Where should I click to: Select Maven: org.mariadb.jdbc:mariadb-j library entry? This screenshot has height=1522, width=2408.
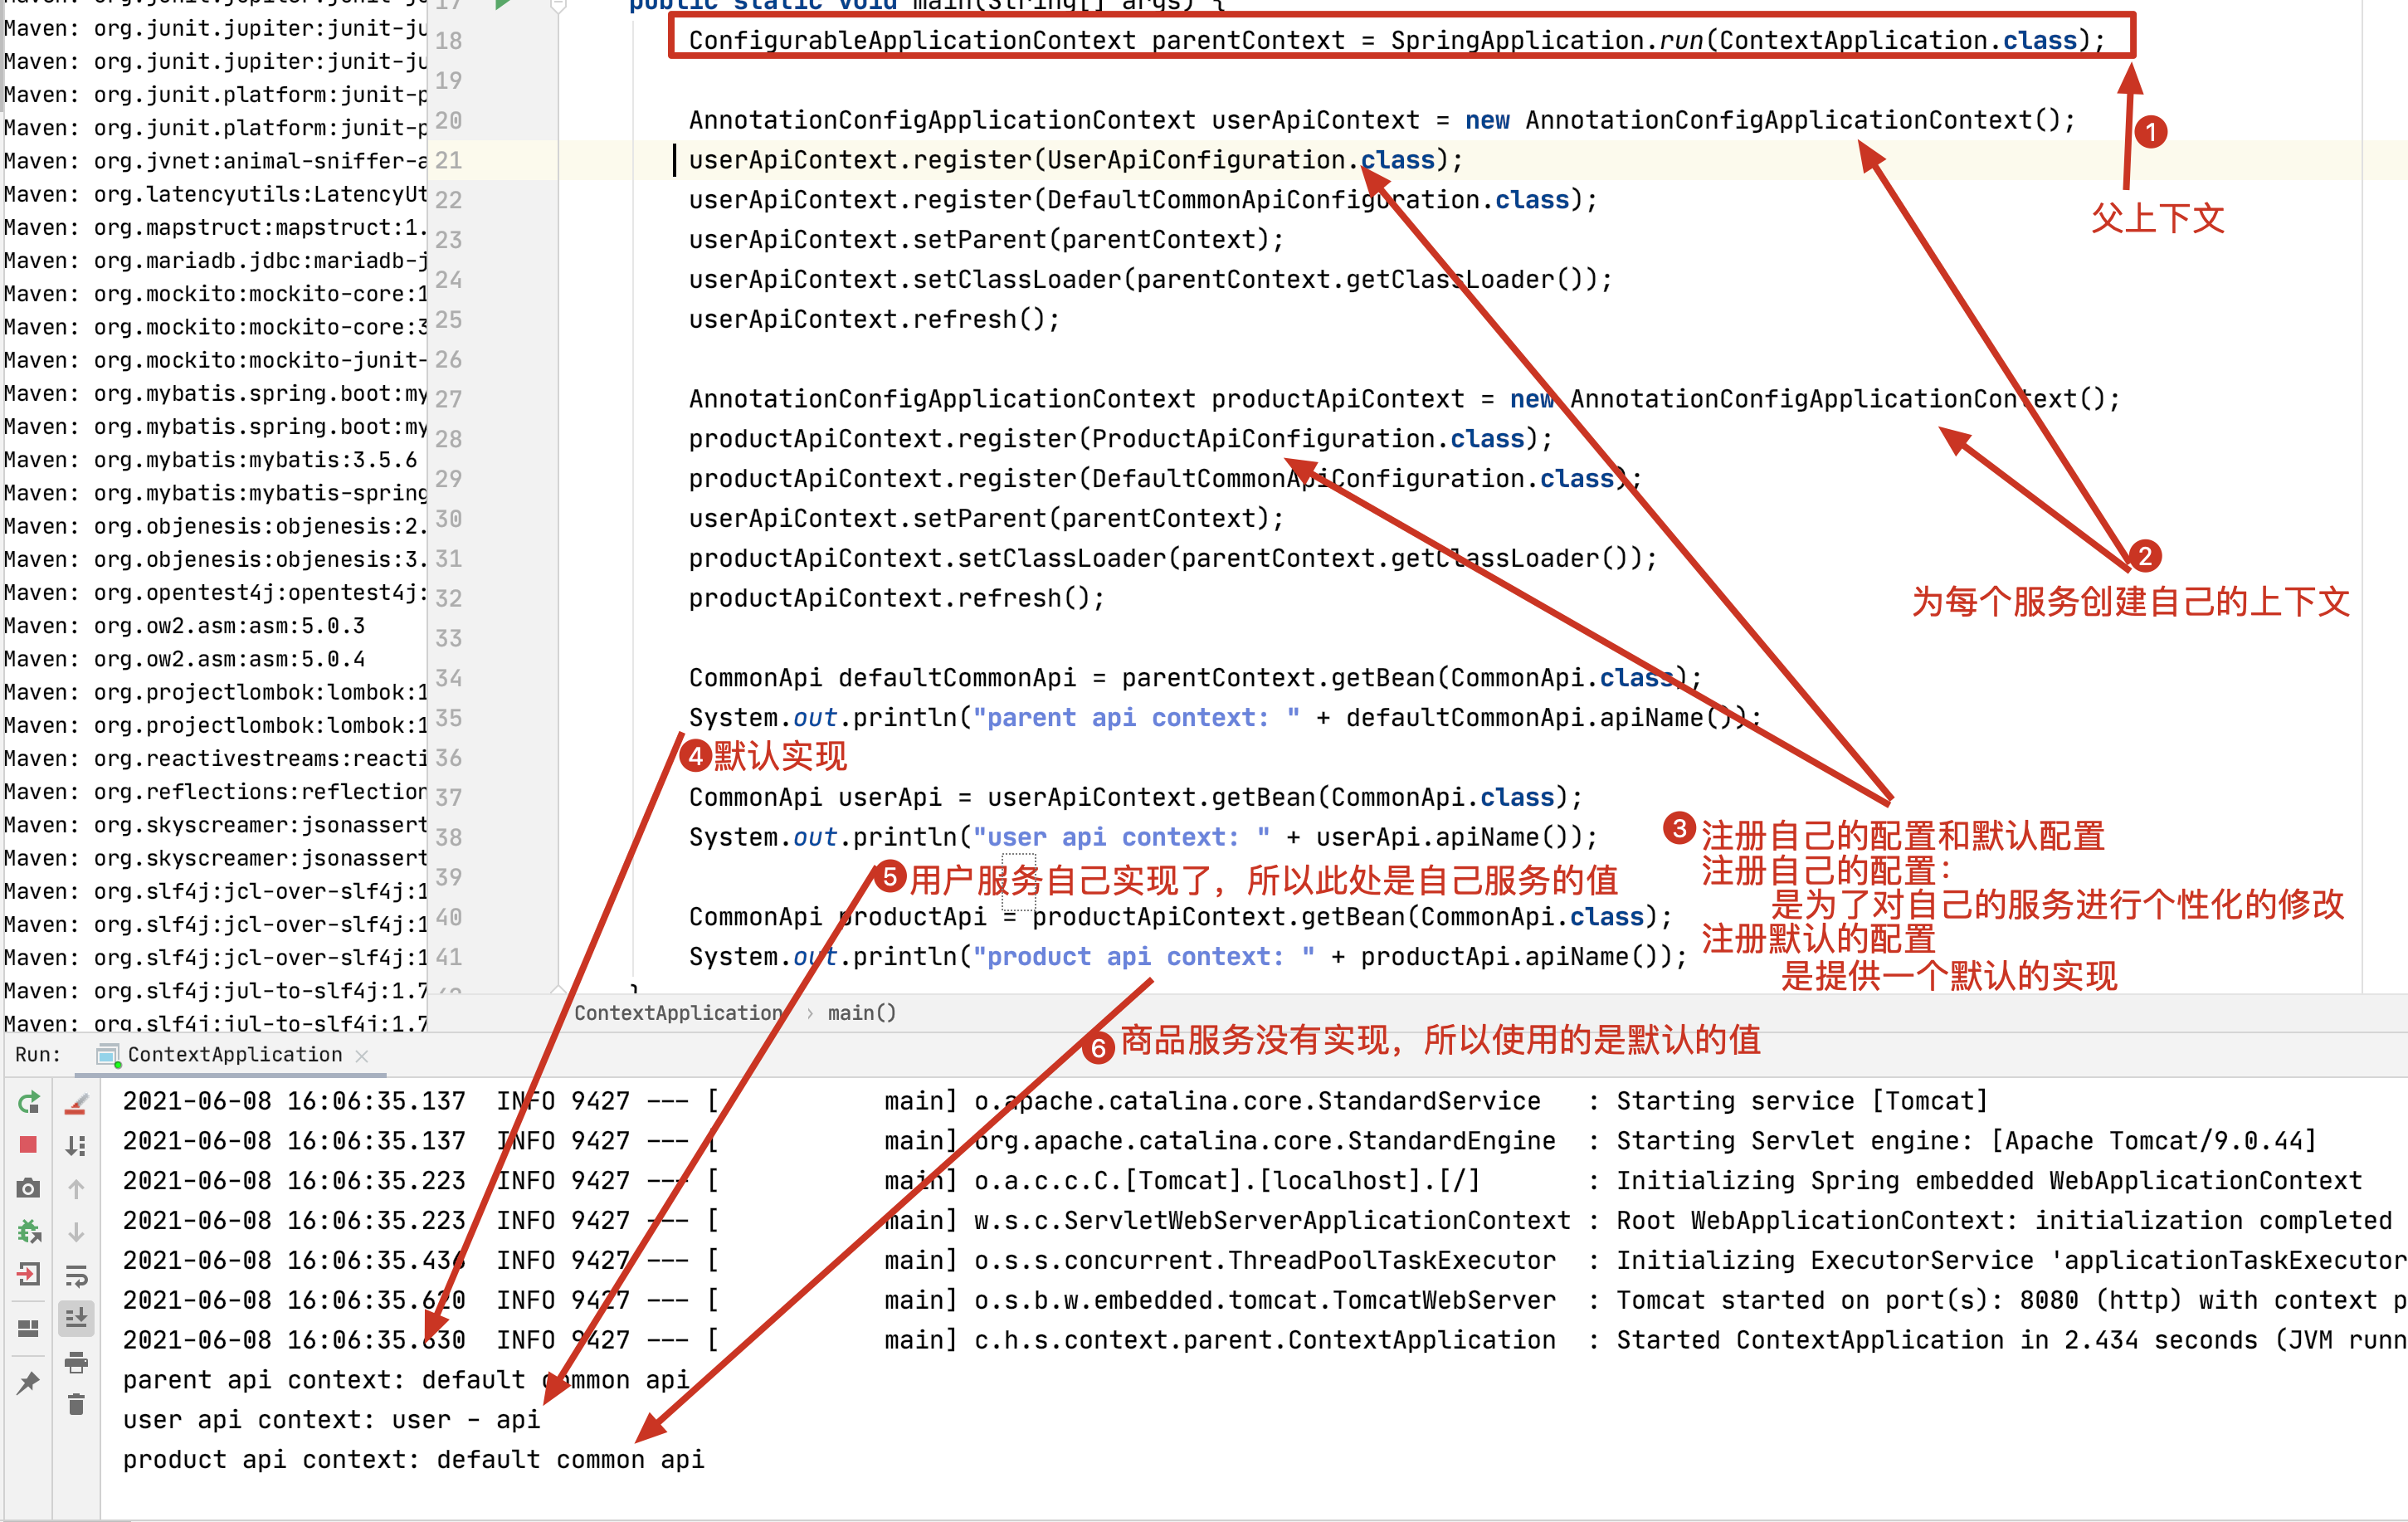215,260
